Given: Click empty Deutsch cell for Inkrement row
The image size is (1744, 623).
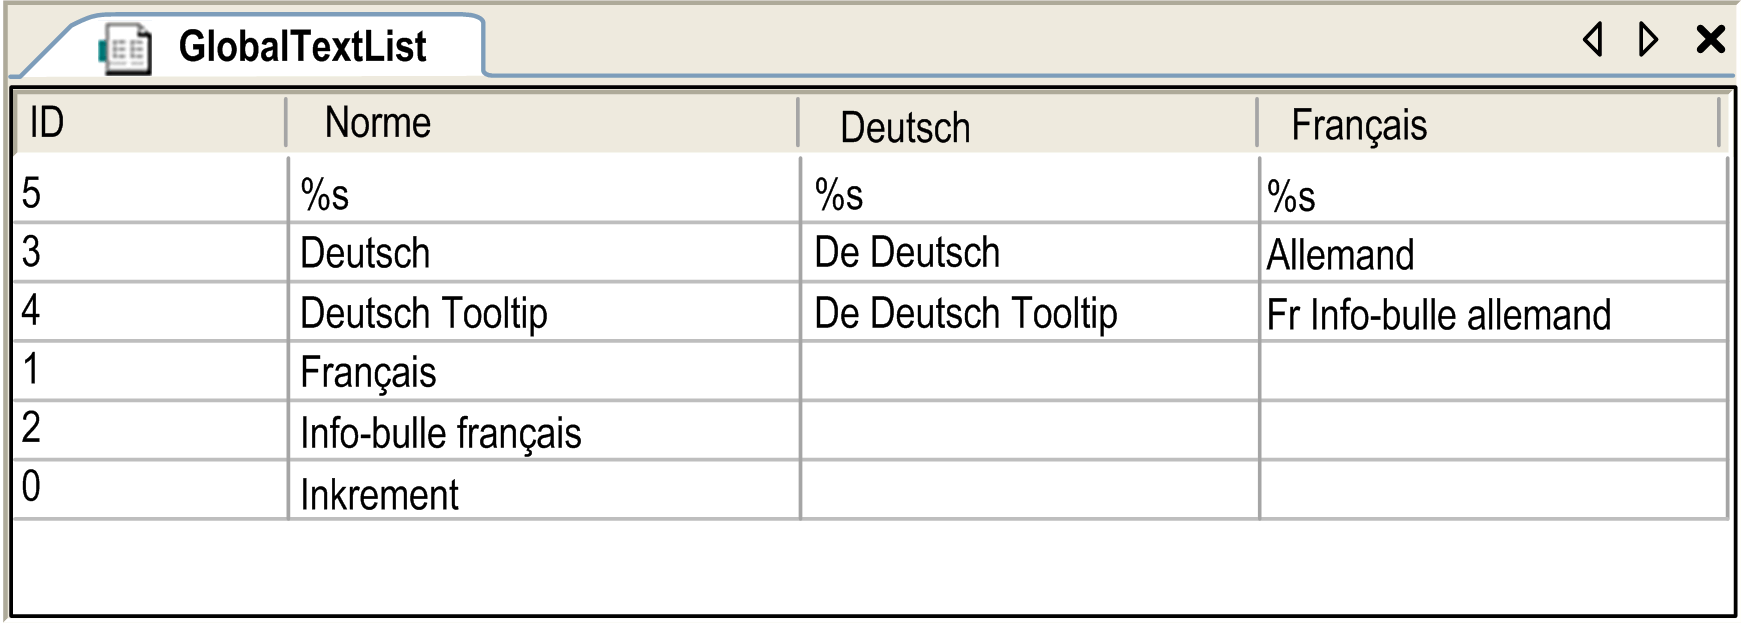Looking at the screenshot, I should [1029, 490].
